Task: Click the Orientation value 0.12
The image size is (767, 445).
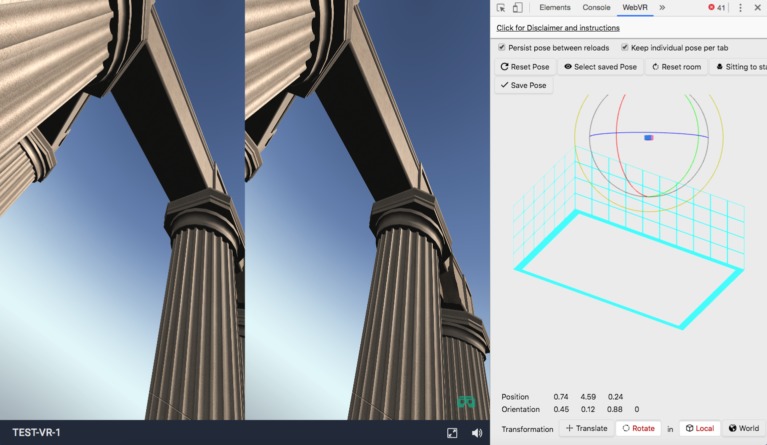Action: pos(588,409)
